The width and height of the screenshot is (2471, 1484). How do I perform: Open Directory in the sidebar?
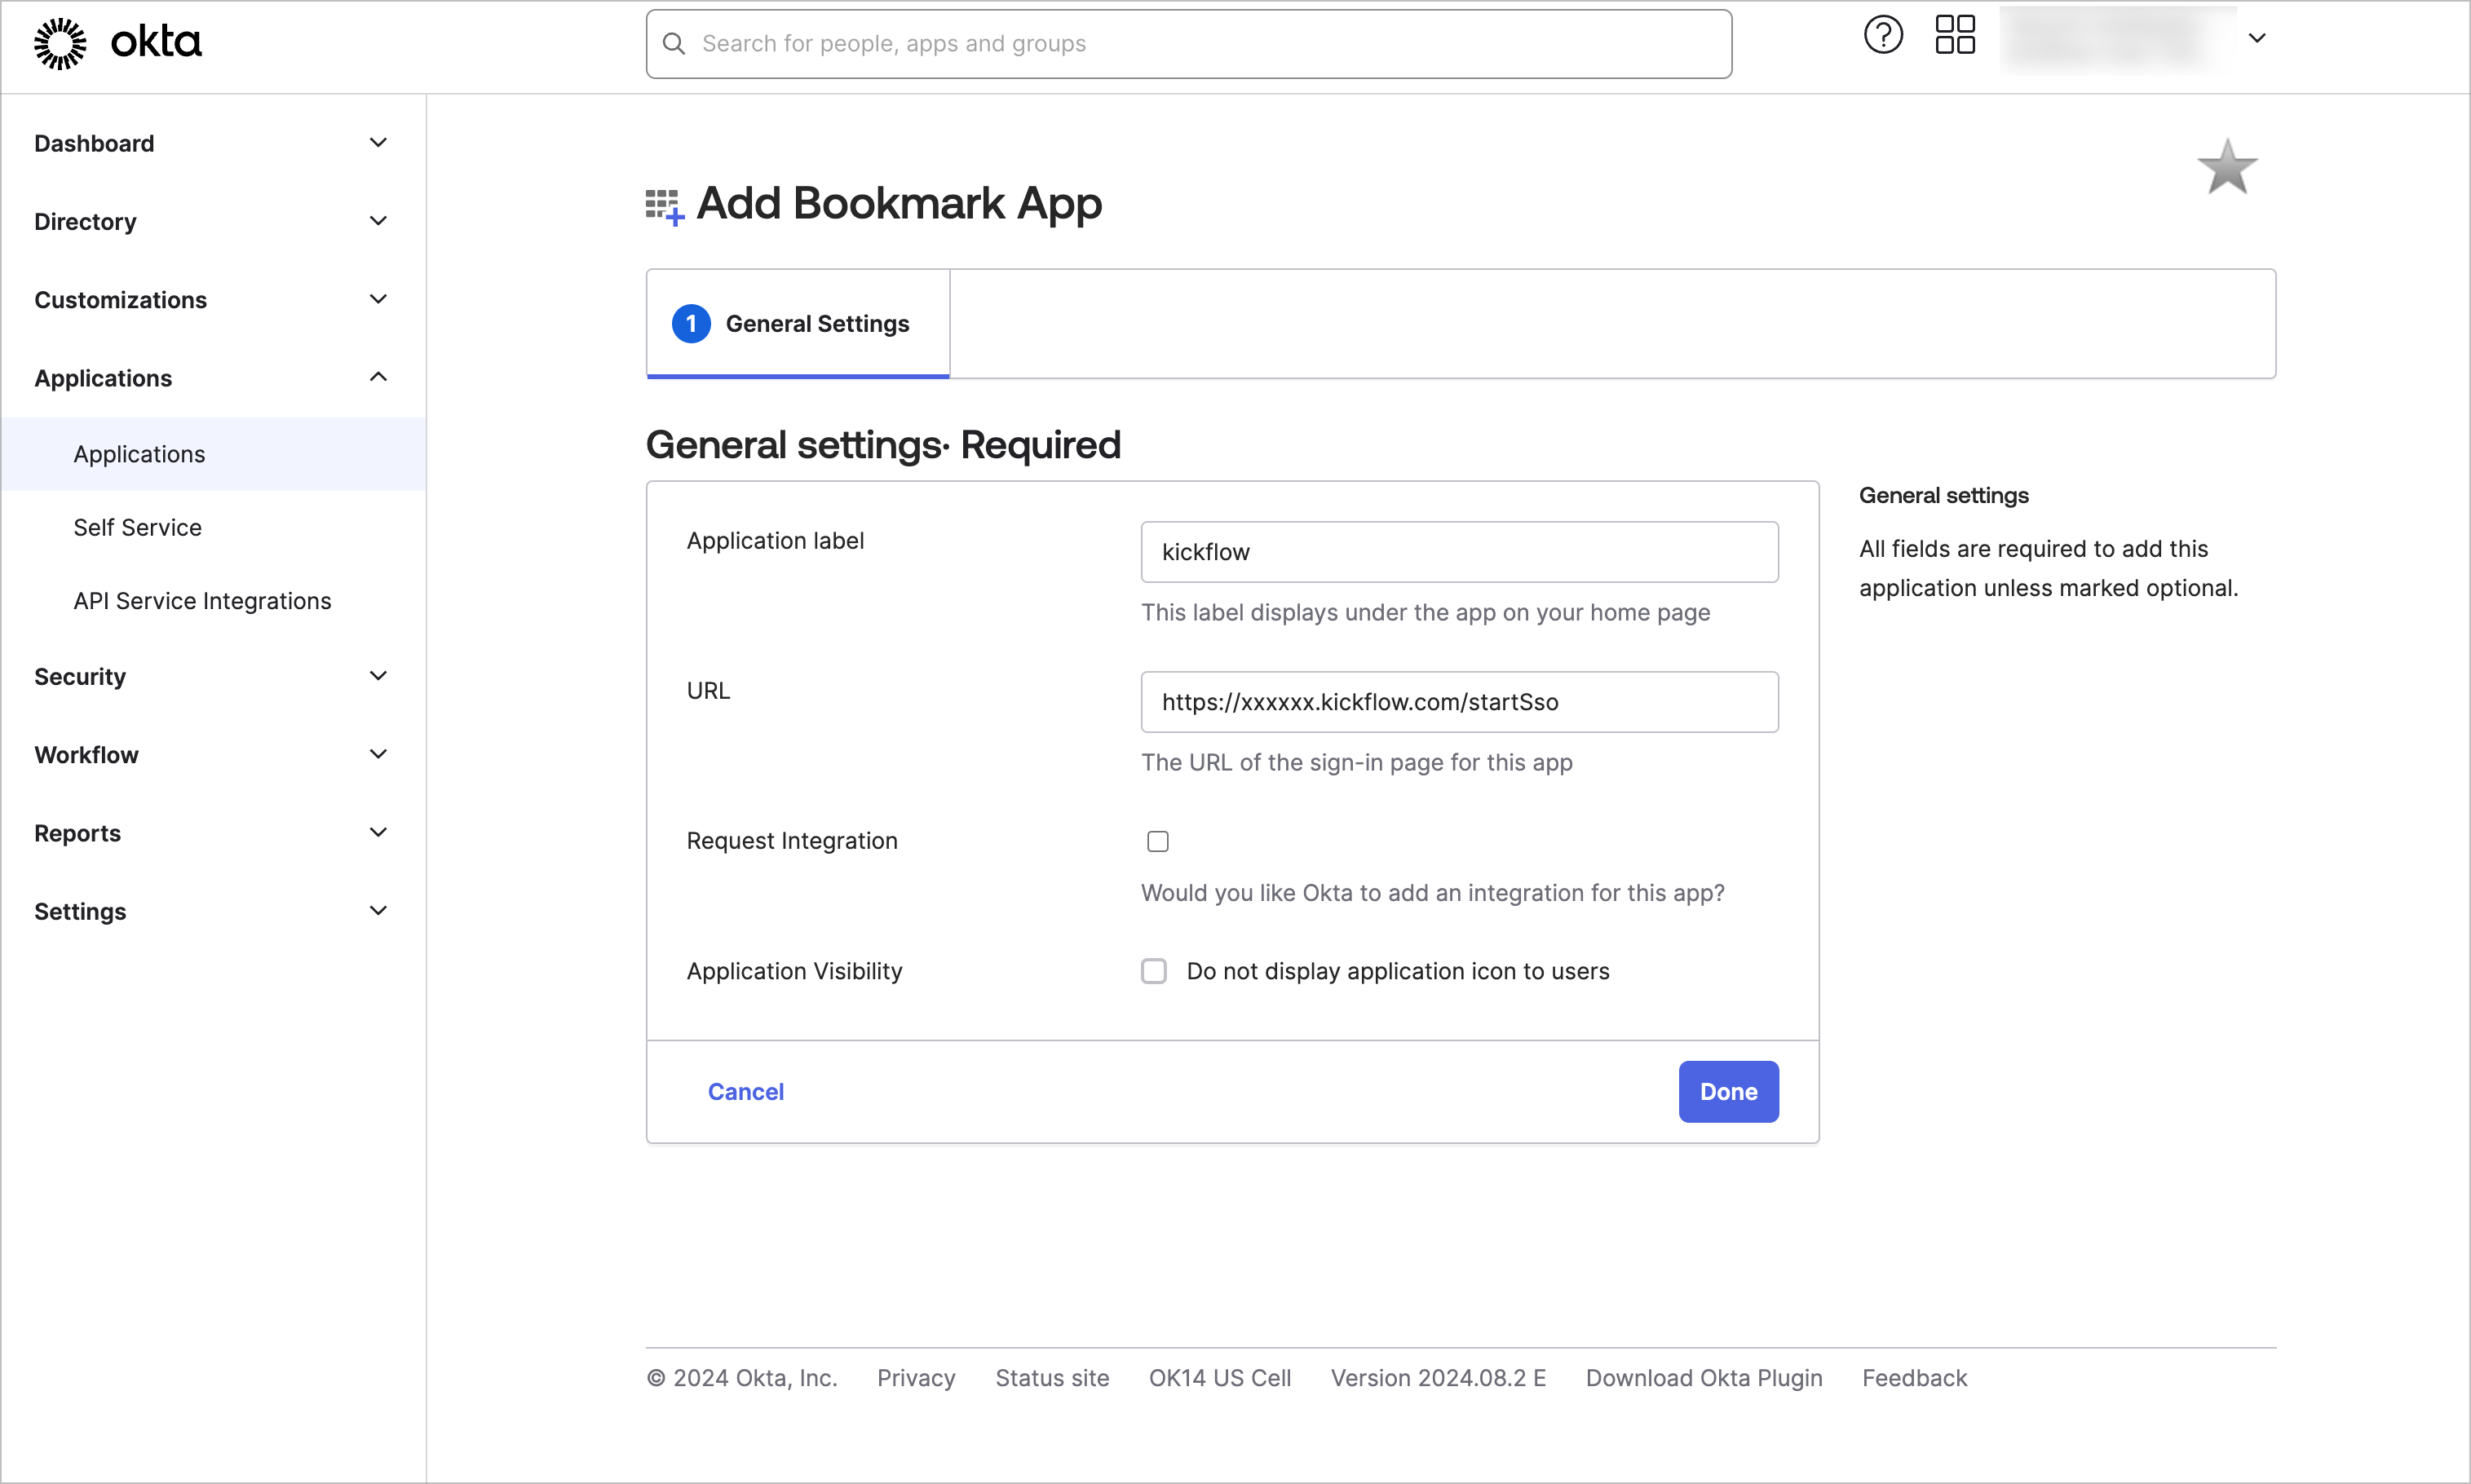point(85,221)
